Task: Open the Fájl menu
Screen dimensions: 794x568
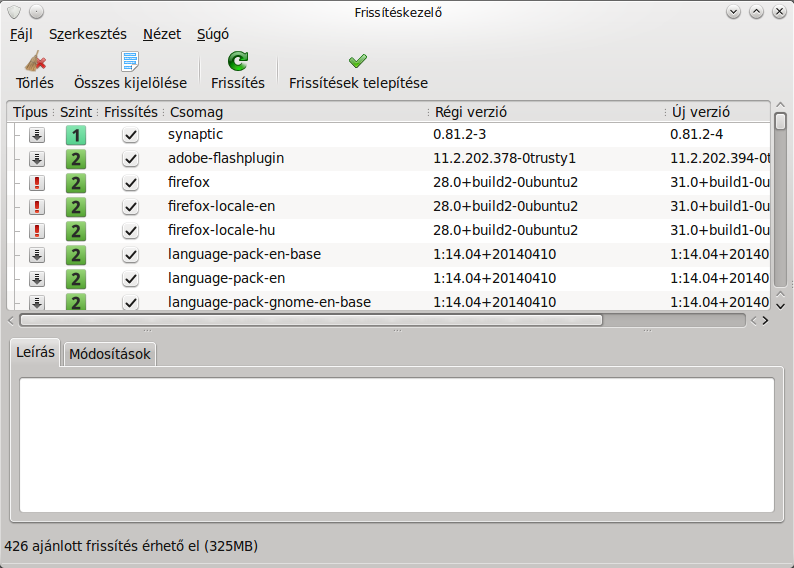Action: (21, 34)
